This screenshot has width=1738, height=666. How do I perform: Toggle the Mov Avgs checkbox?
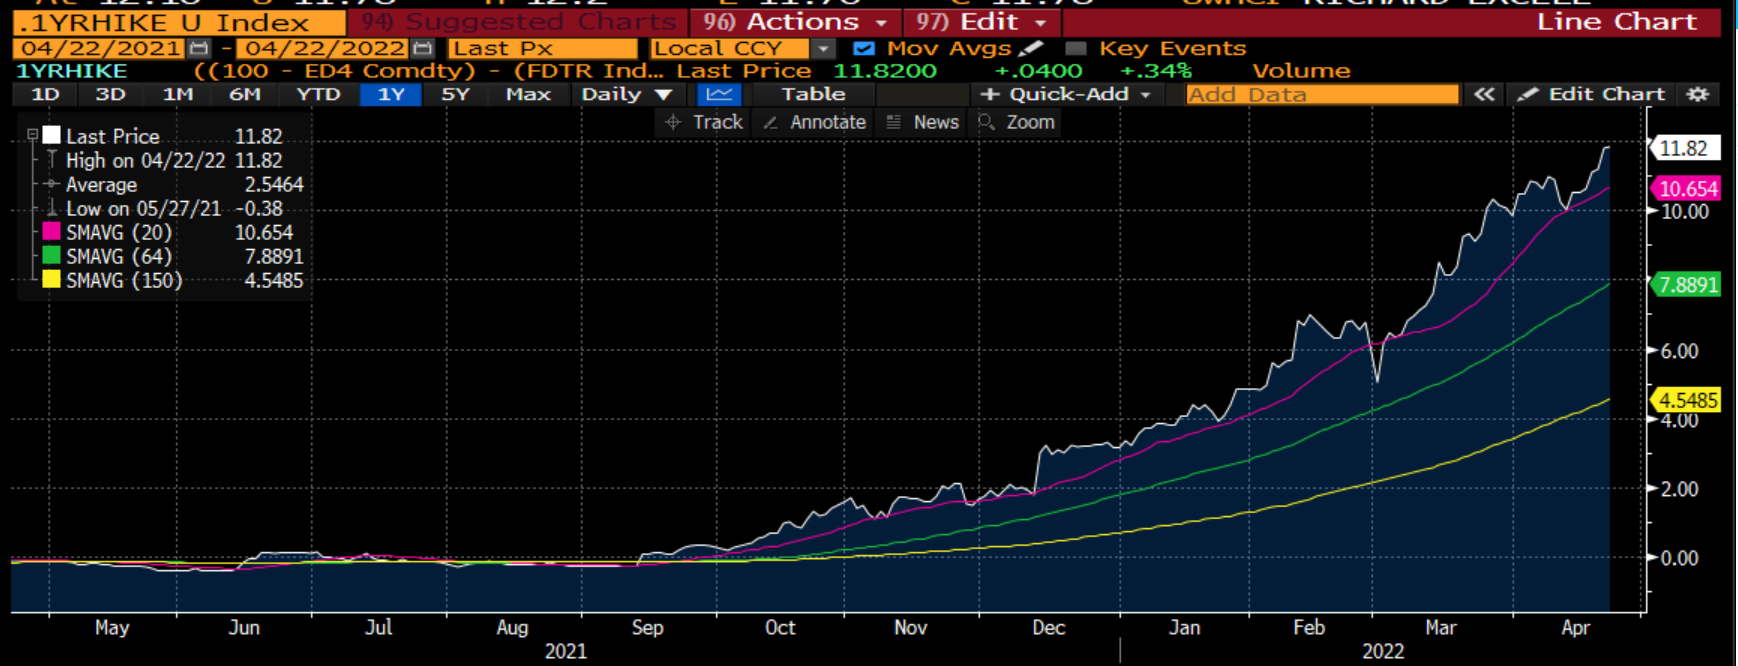pos(864,48)
